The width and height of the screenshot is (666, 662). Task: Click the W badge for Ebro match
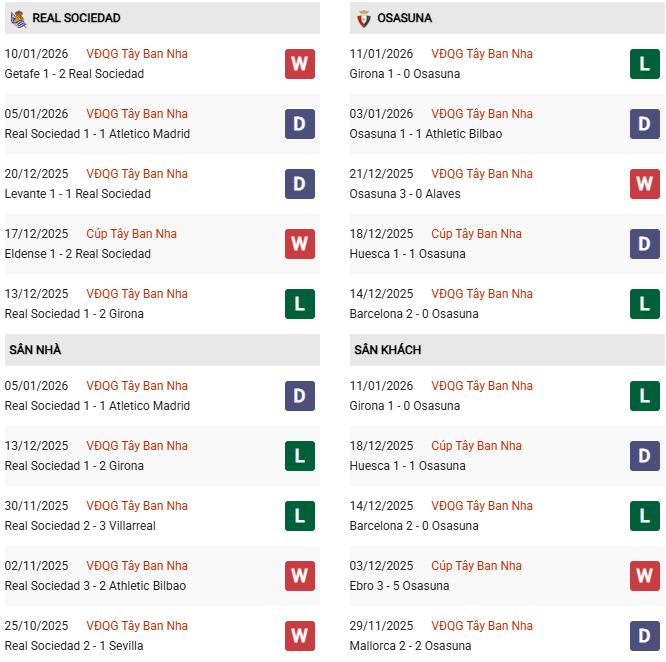point(644,576)
